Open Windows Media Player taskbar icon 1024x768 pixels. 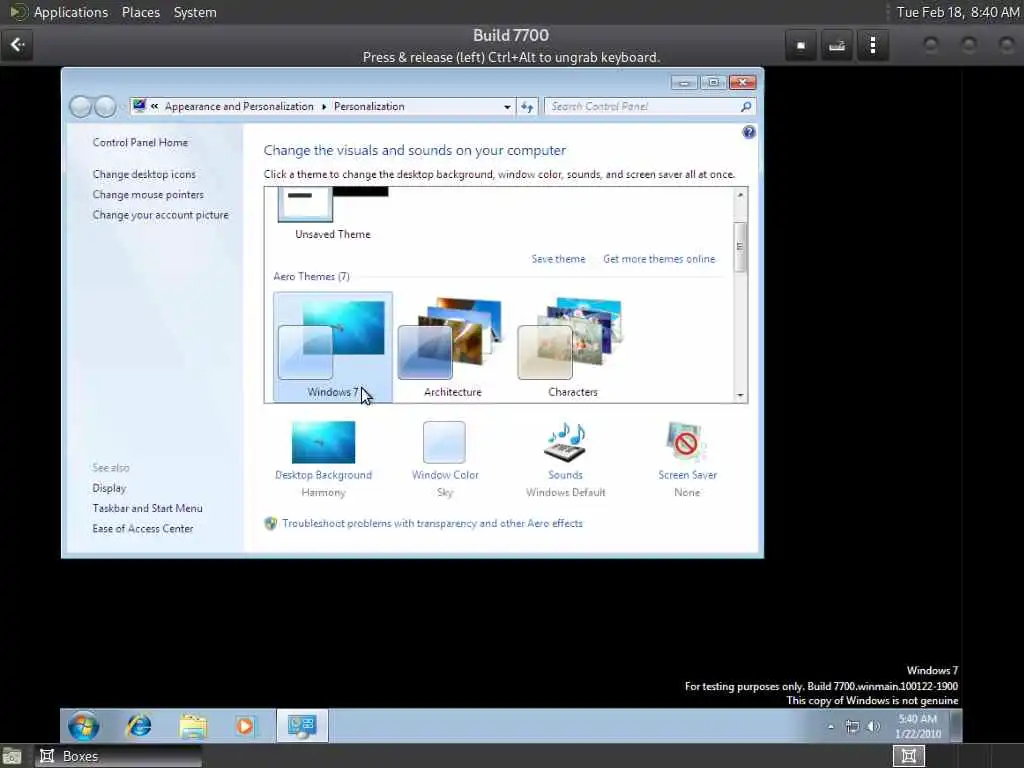[246, 726]
